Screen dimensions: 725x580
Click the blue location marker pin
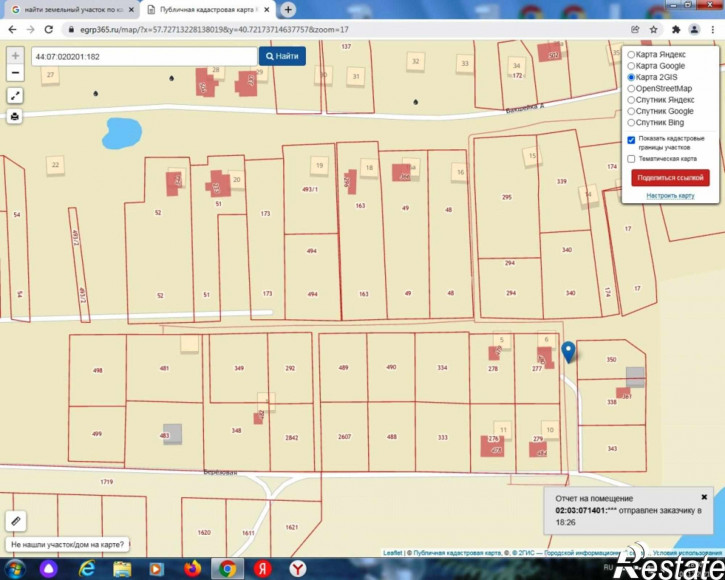[568, 352]
